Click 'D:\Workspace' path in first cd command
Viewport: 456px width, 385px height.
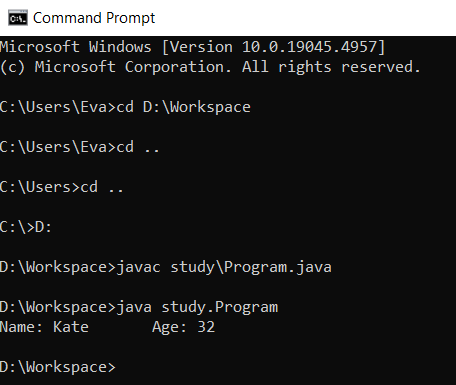click(197, 107)
